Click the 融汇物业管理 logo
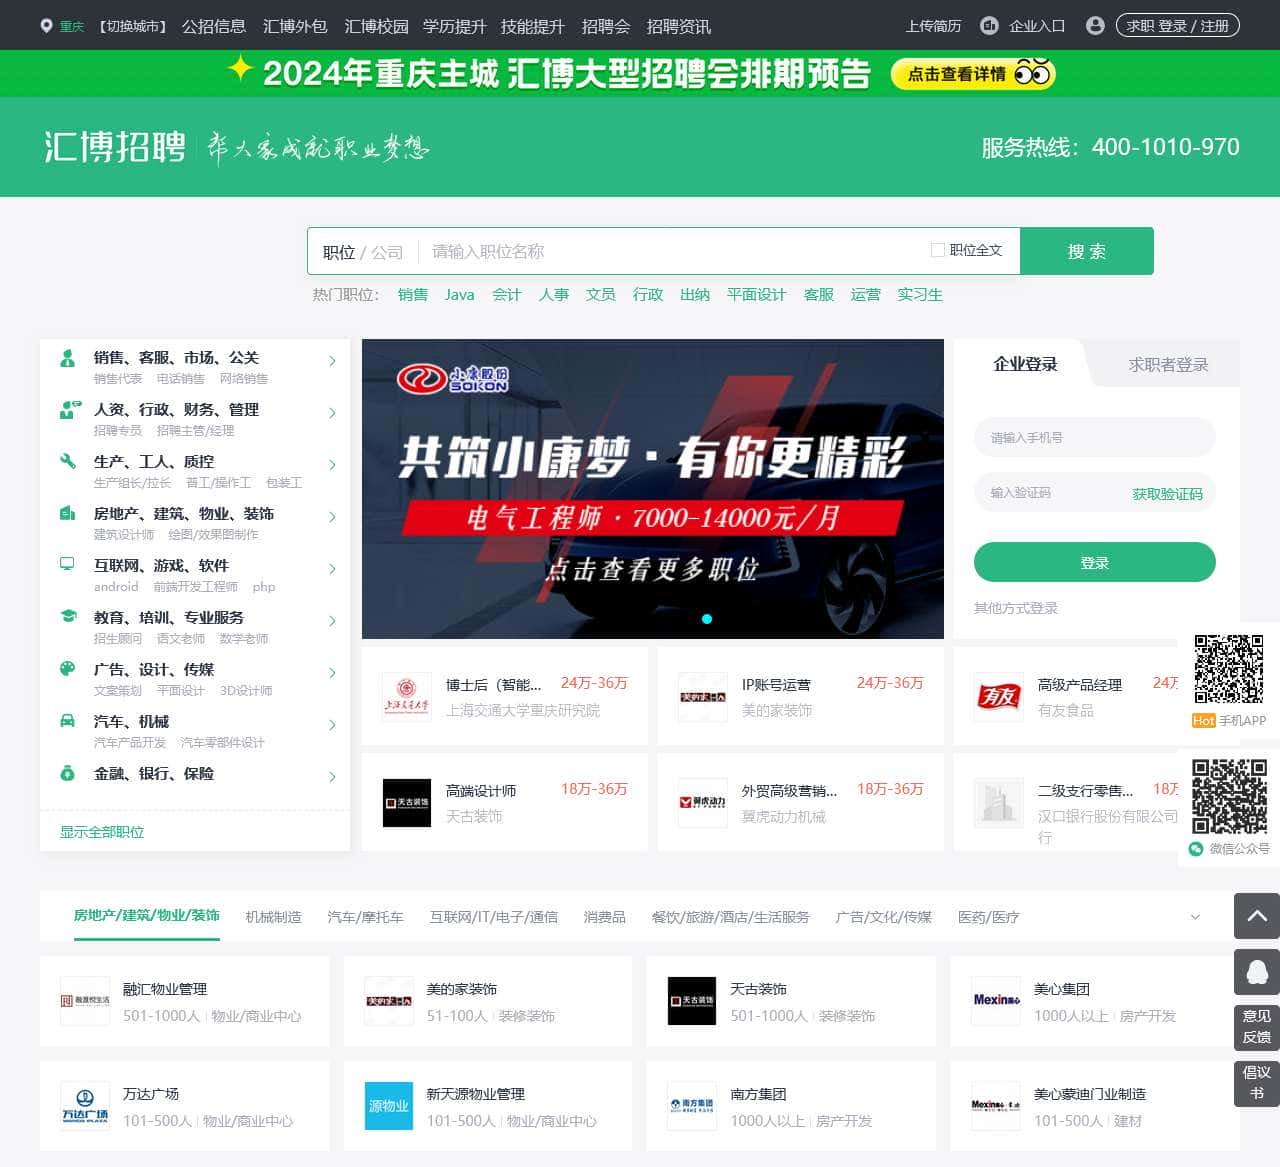 pos(85,1001)
